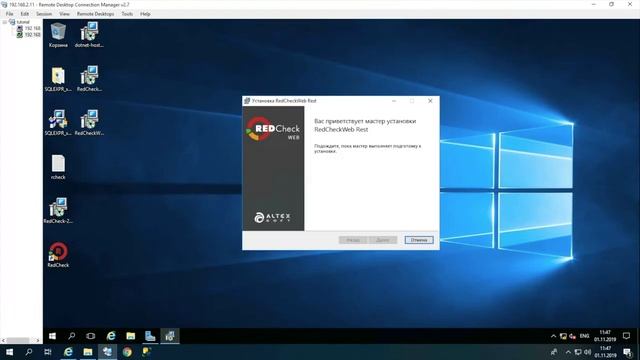The height and width of the screenshot is (360, 640).
Task: Open the Tools menu
Action: pos(127,14)
